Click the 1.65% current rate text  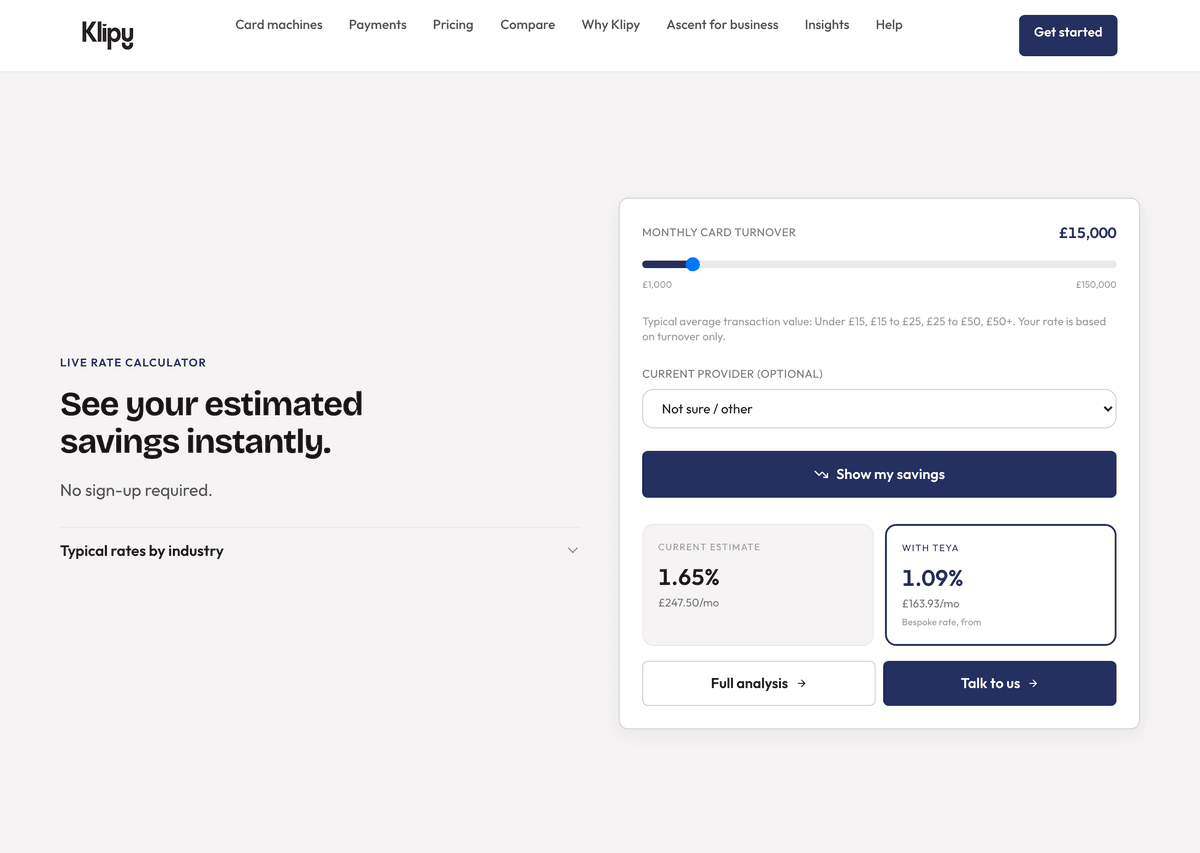(x=689, y=577)
